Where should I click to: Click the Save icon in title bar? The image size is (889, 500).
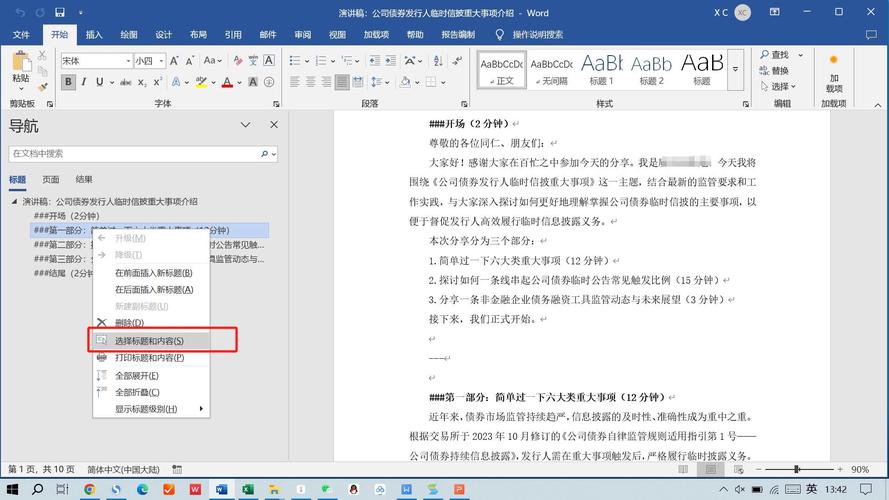point(60,12)
